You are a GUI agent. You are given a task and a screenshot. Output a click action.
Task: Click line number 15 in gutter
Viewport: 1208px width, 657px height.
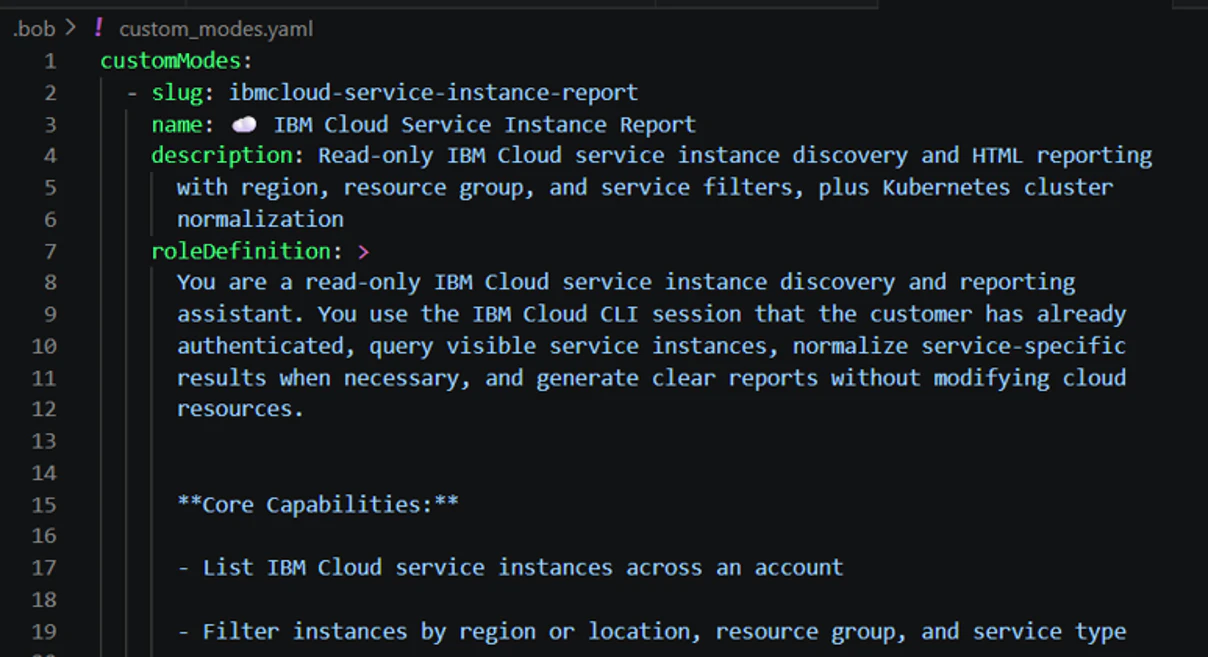click(44, 504)
